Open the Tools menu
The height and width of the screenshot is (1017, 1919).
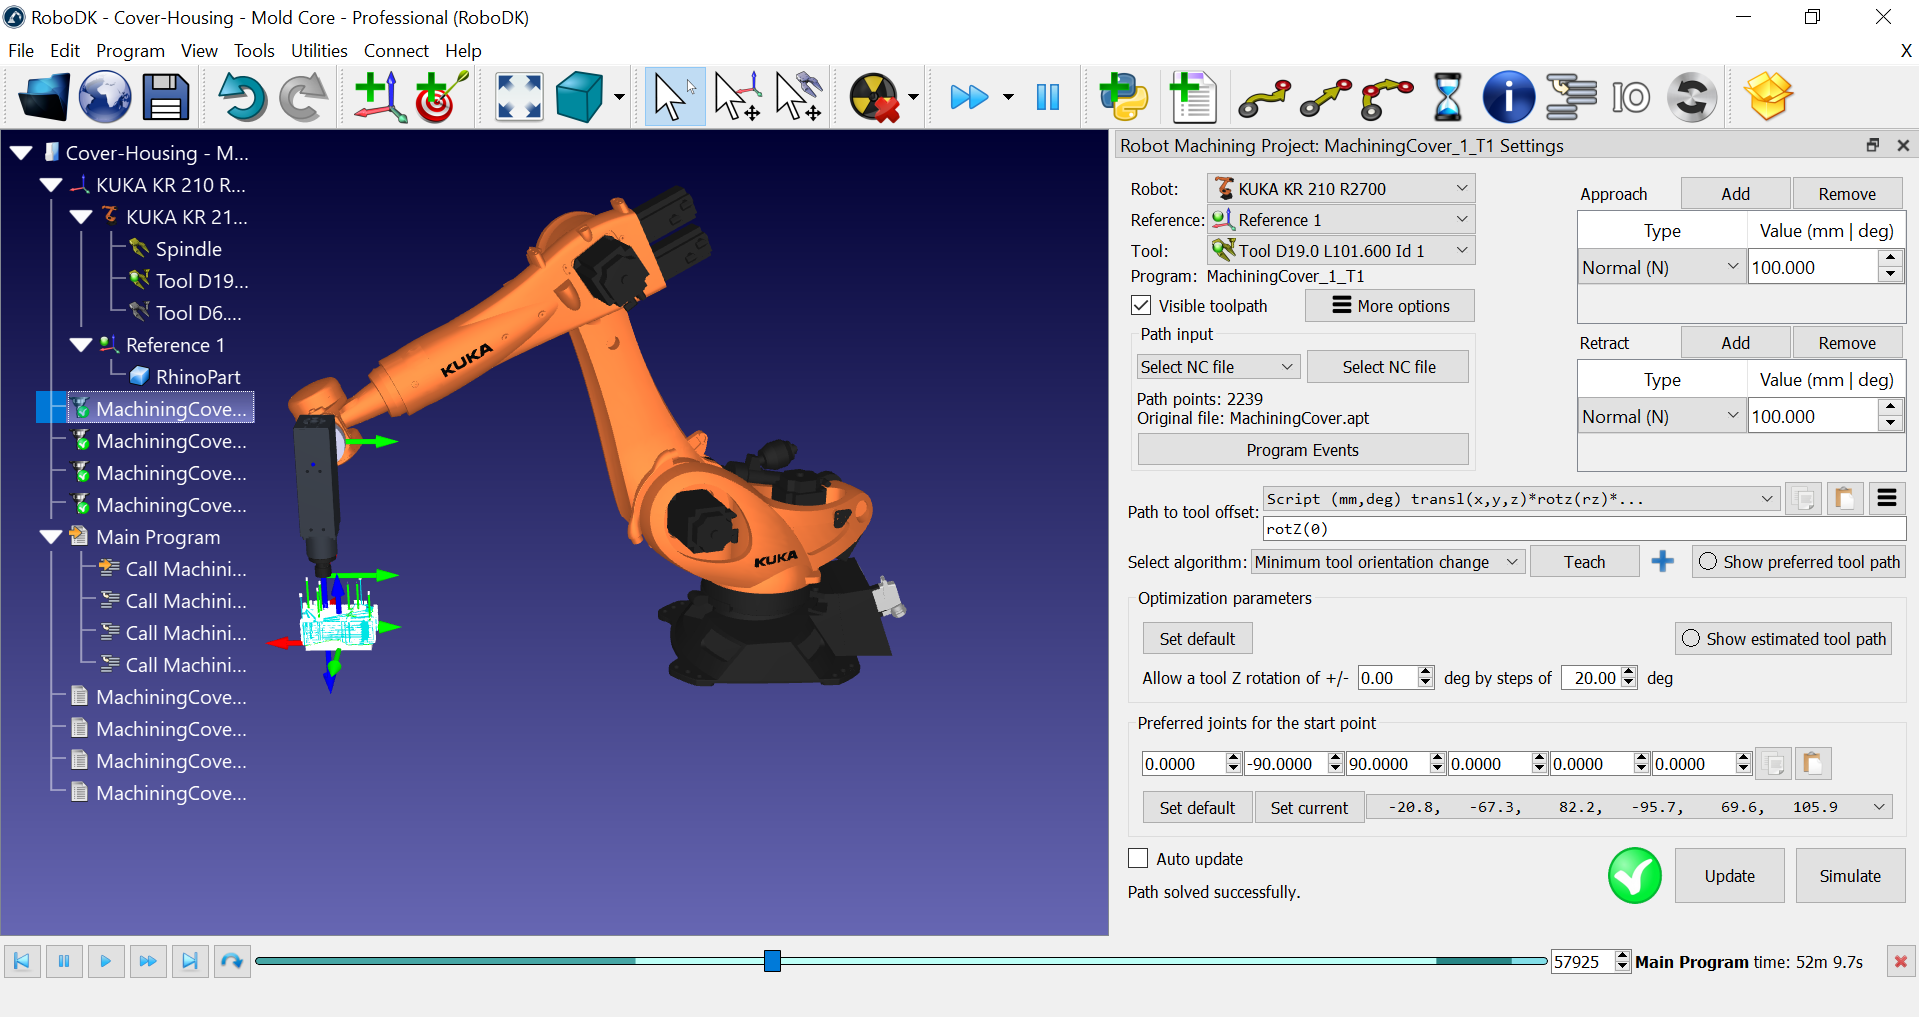click(x=254, y=50)
